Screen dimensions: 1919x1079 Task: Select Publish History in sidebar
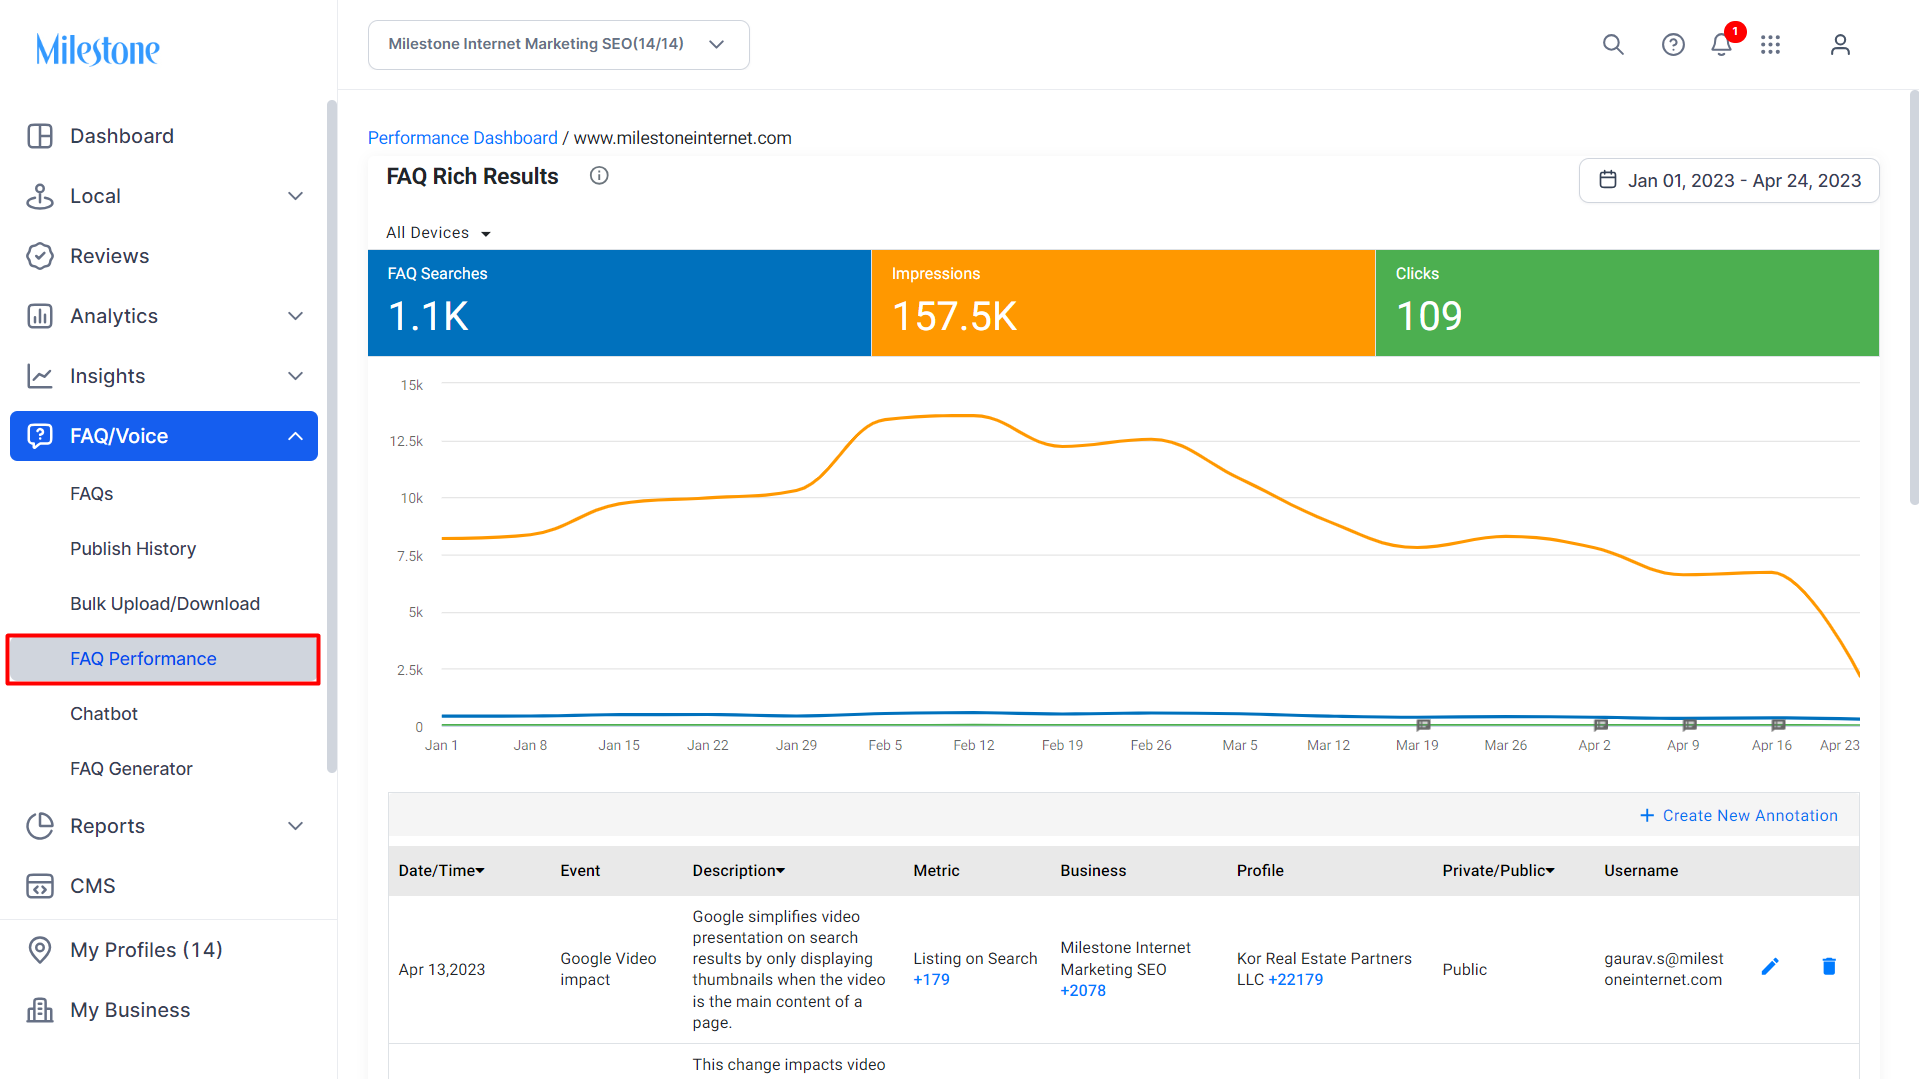click(x=133, y=549)
